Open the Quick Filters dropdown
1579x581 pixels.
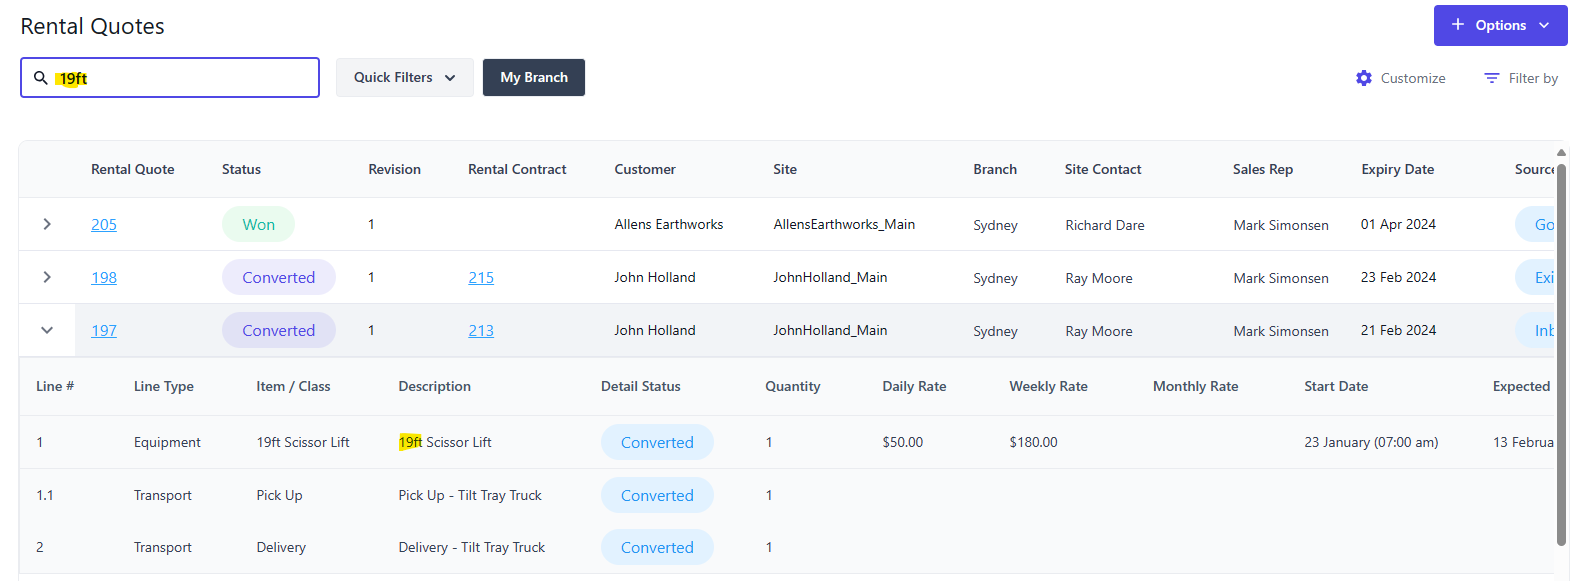(x=404, y=78)
